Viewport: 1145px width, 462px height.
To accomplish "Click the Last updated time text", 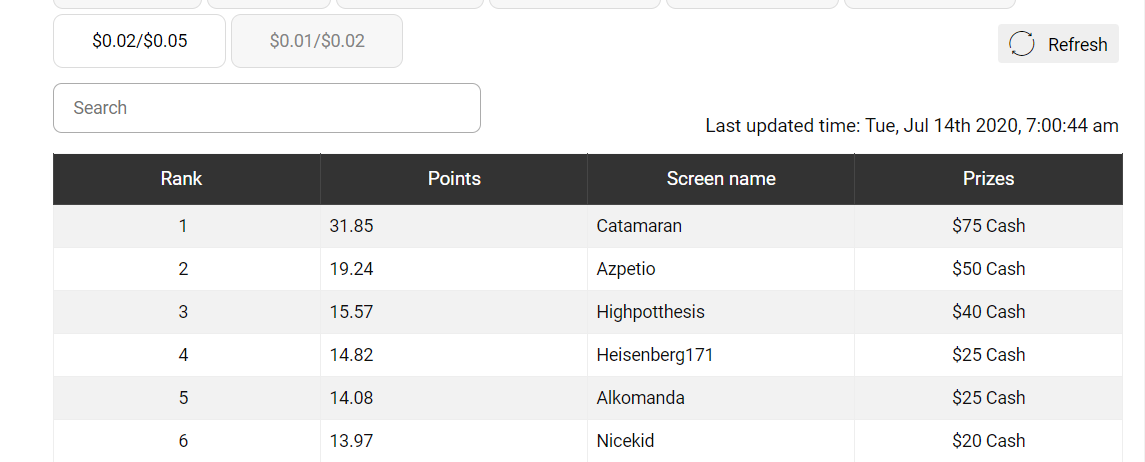I will pos(911,126).
